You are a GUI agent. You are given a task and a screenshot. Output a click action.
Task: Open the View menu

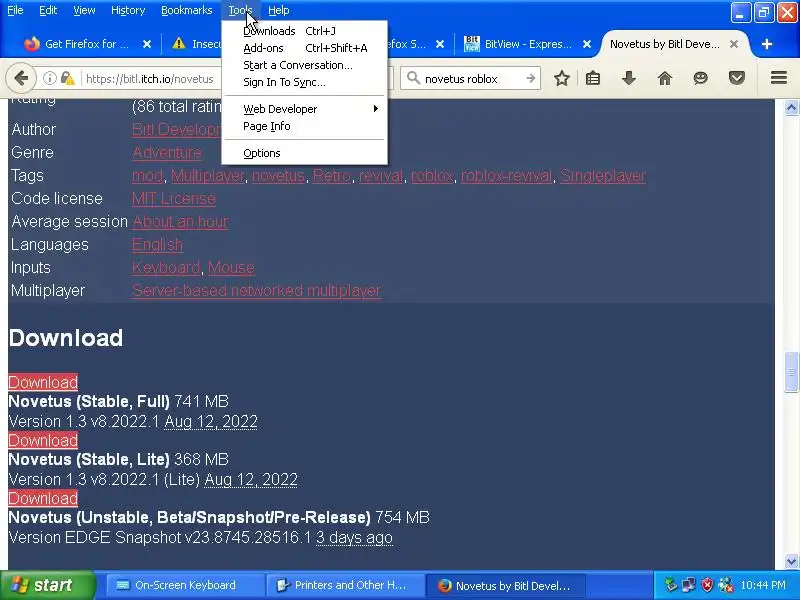[x=84, y=10]
